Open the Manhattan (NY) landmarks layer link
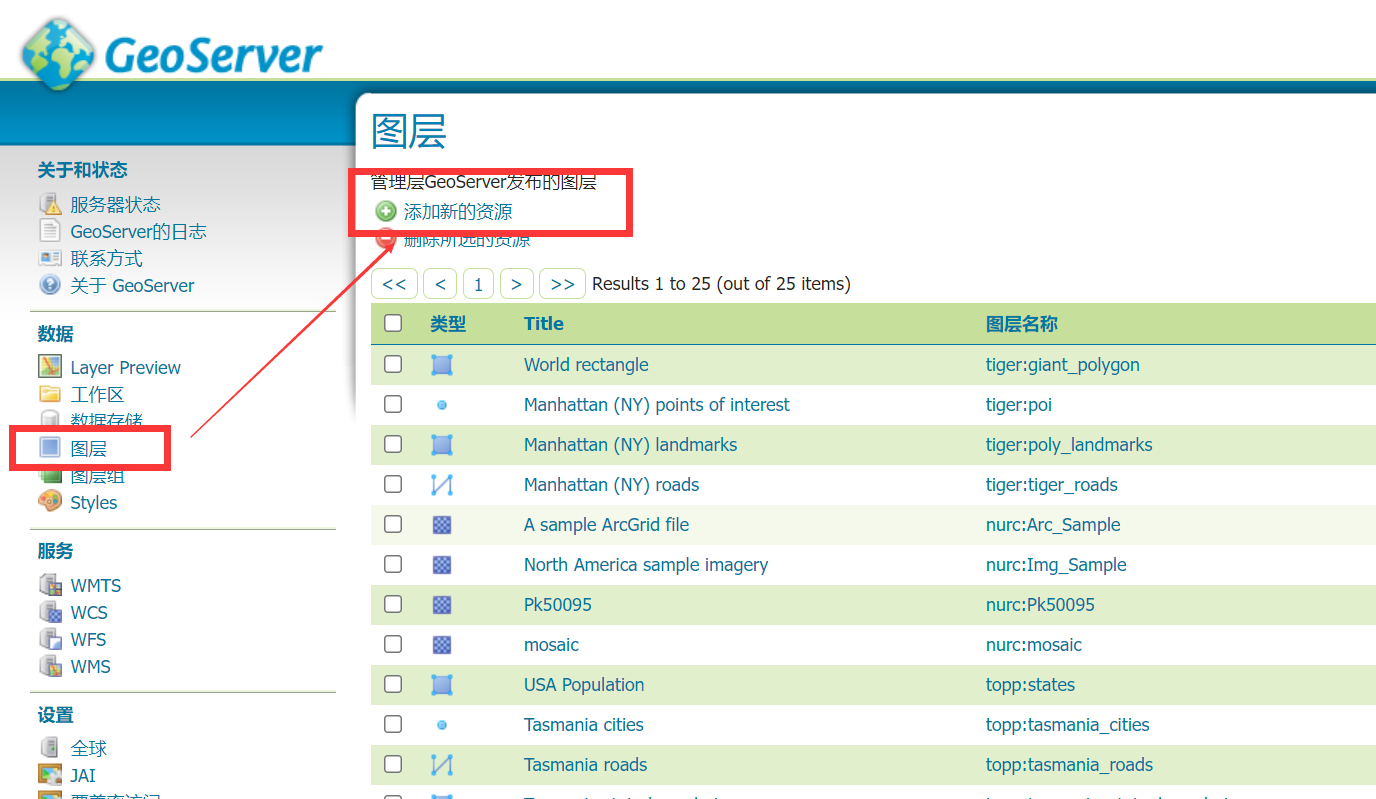Image resolution: width=1376 pixels, height=799 pixels. click(630, 445)
